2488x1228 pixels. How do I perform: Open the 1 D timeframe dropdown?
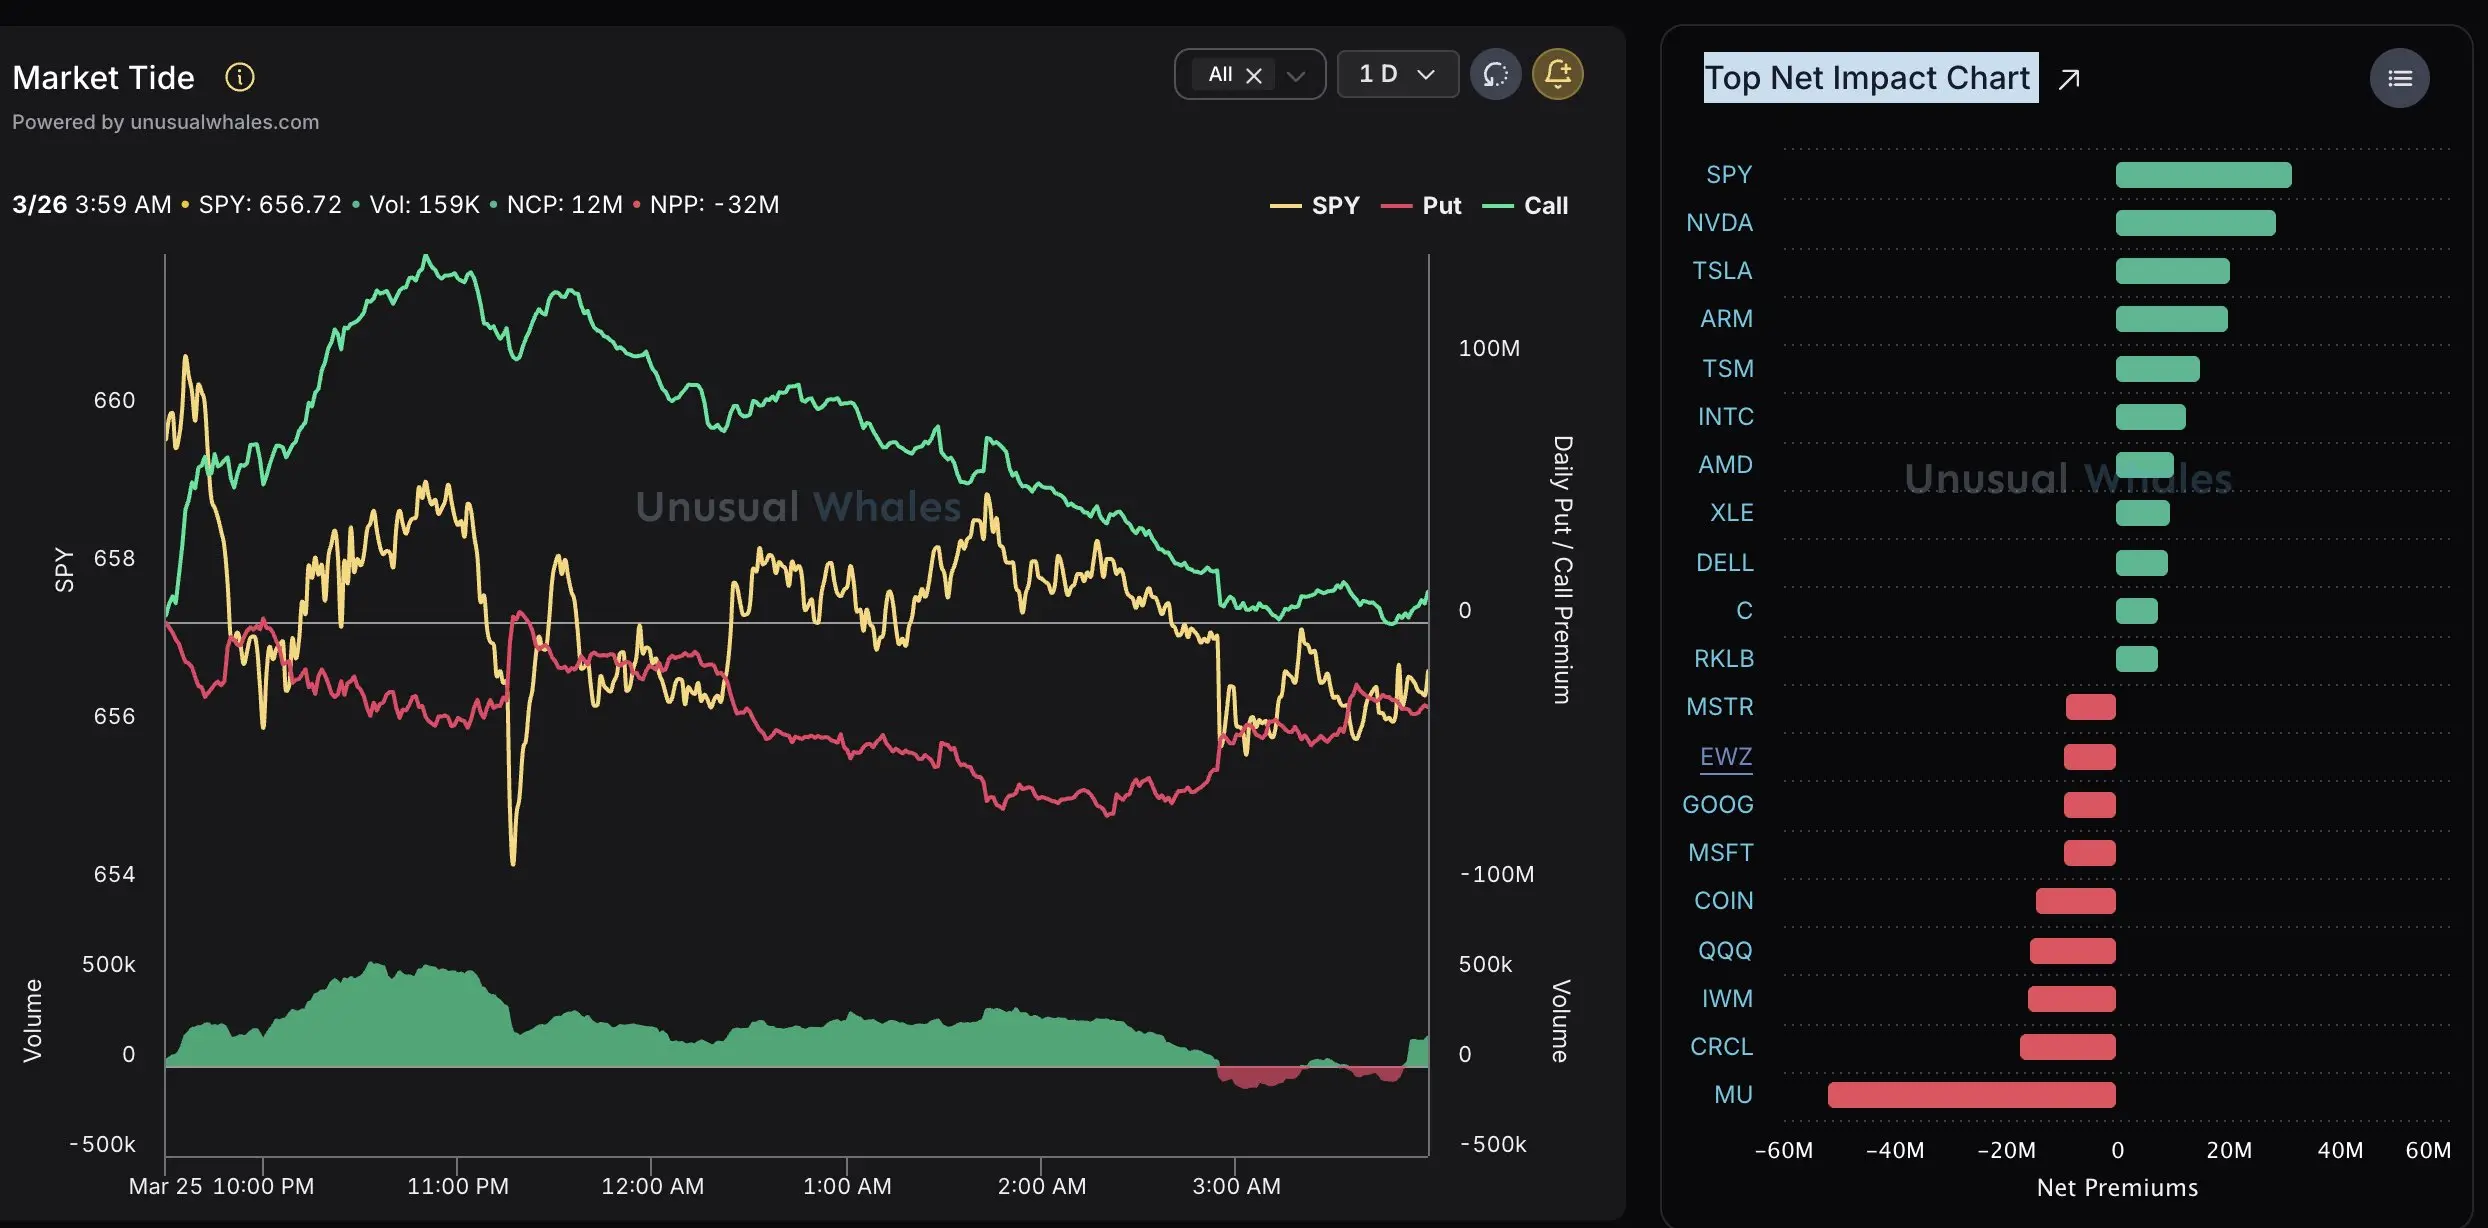click(1397, 74)
